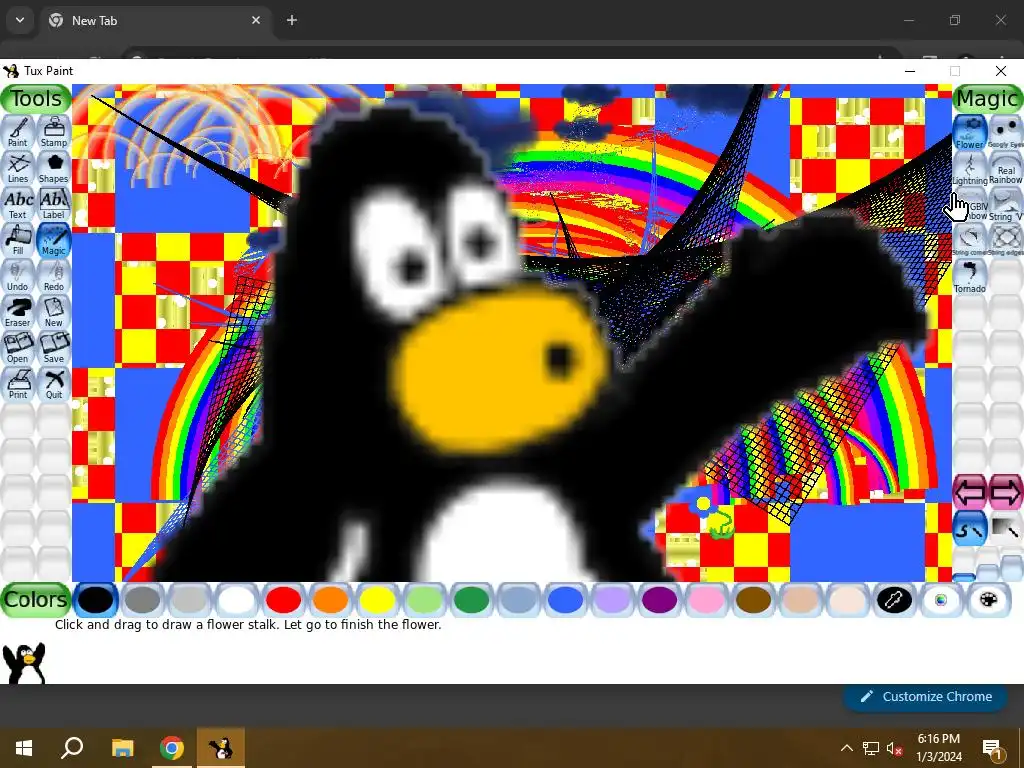Open the rainbow color picker
Screen dimensions: 1024x768
click(x=941, y=600)
